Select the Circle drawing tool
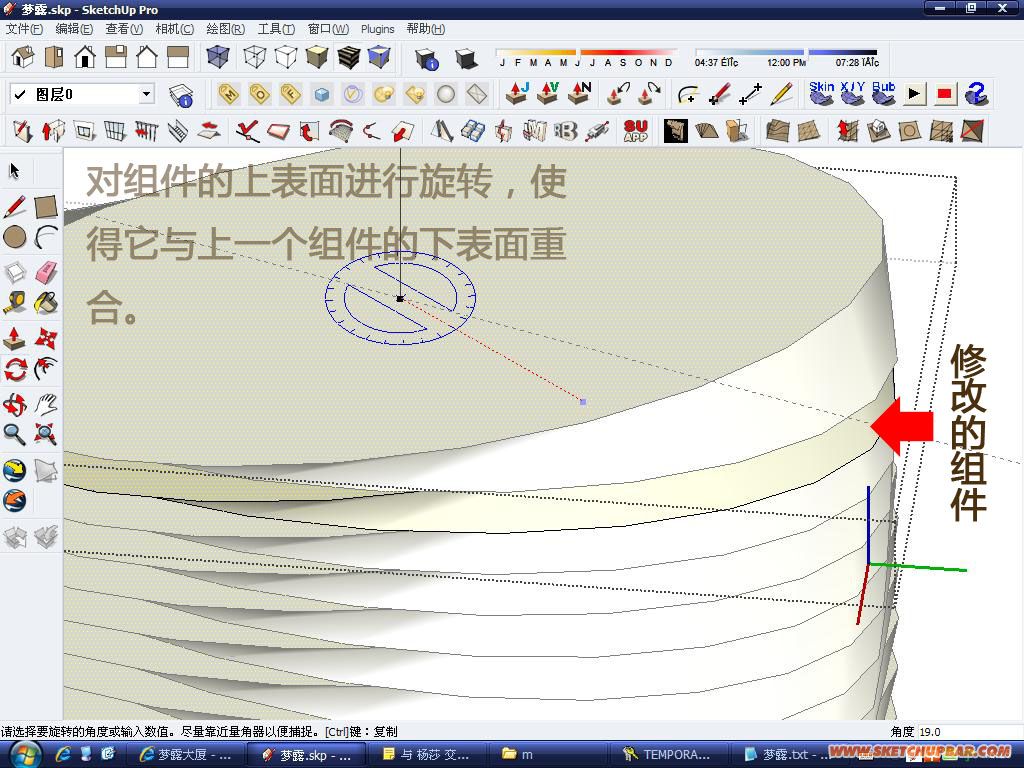The height and width of the screenshot is (768, 1024). (x=15, y=237)
